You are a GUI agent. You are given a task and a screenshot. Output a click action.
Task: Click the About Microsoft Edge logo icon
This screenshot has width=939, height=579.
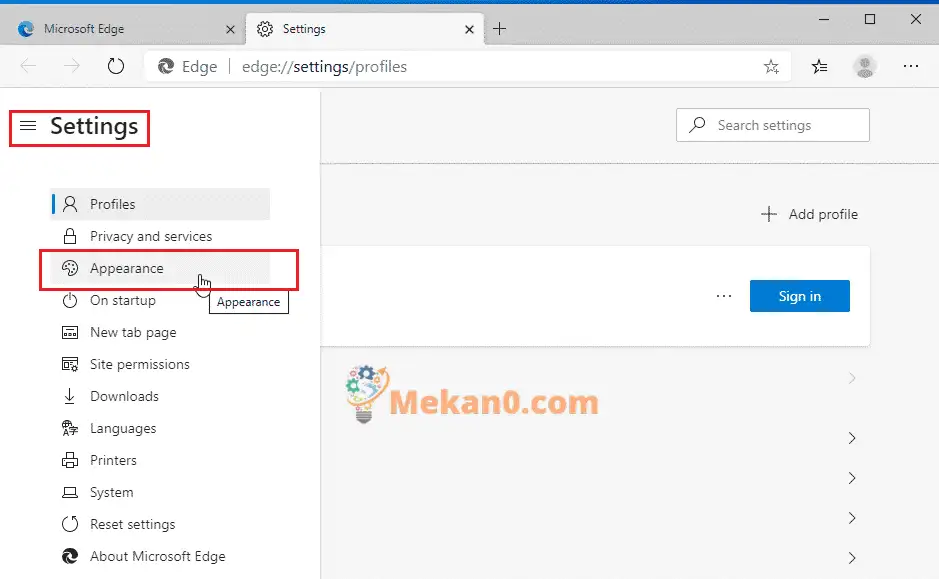(x=70, y=556)
